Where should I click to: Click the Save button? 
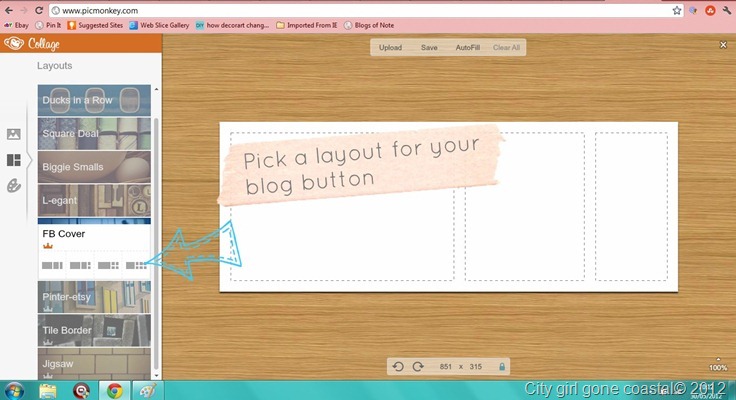point(429,47)
